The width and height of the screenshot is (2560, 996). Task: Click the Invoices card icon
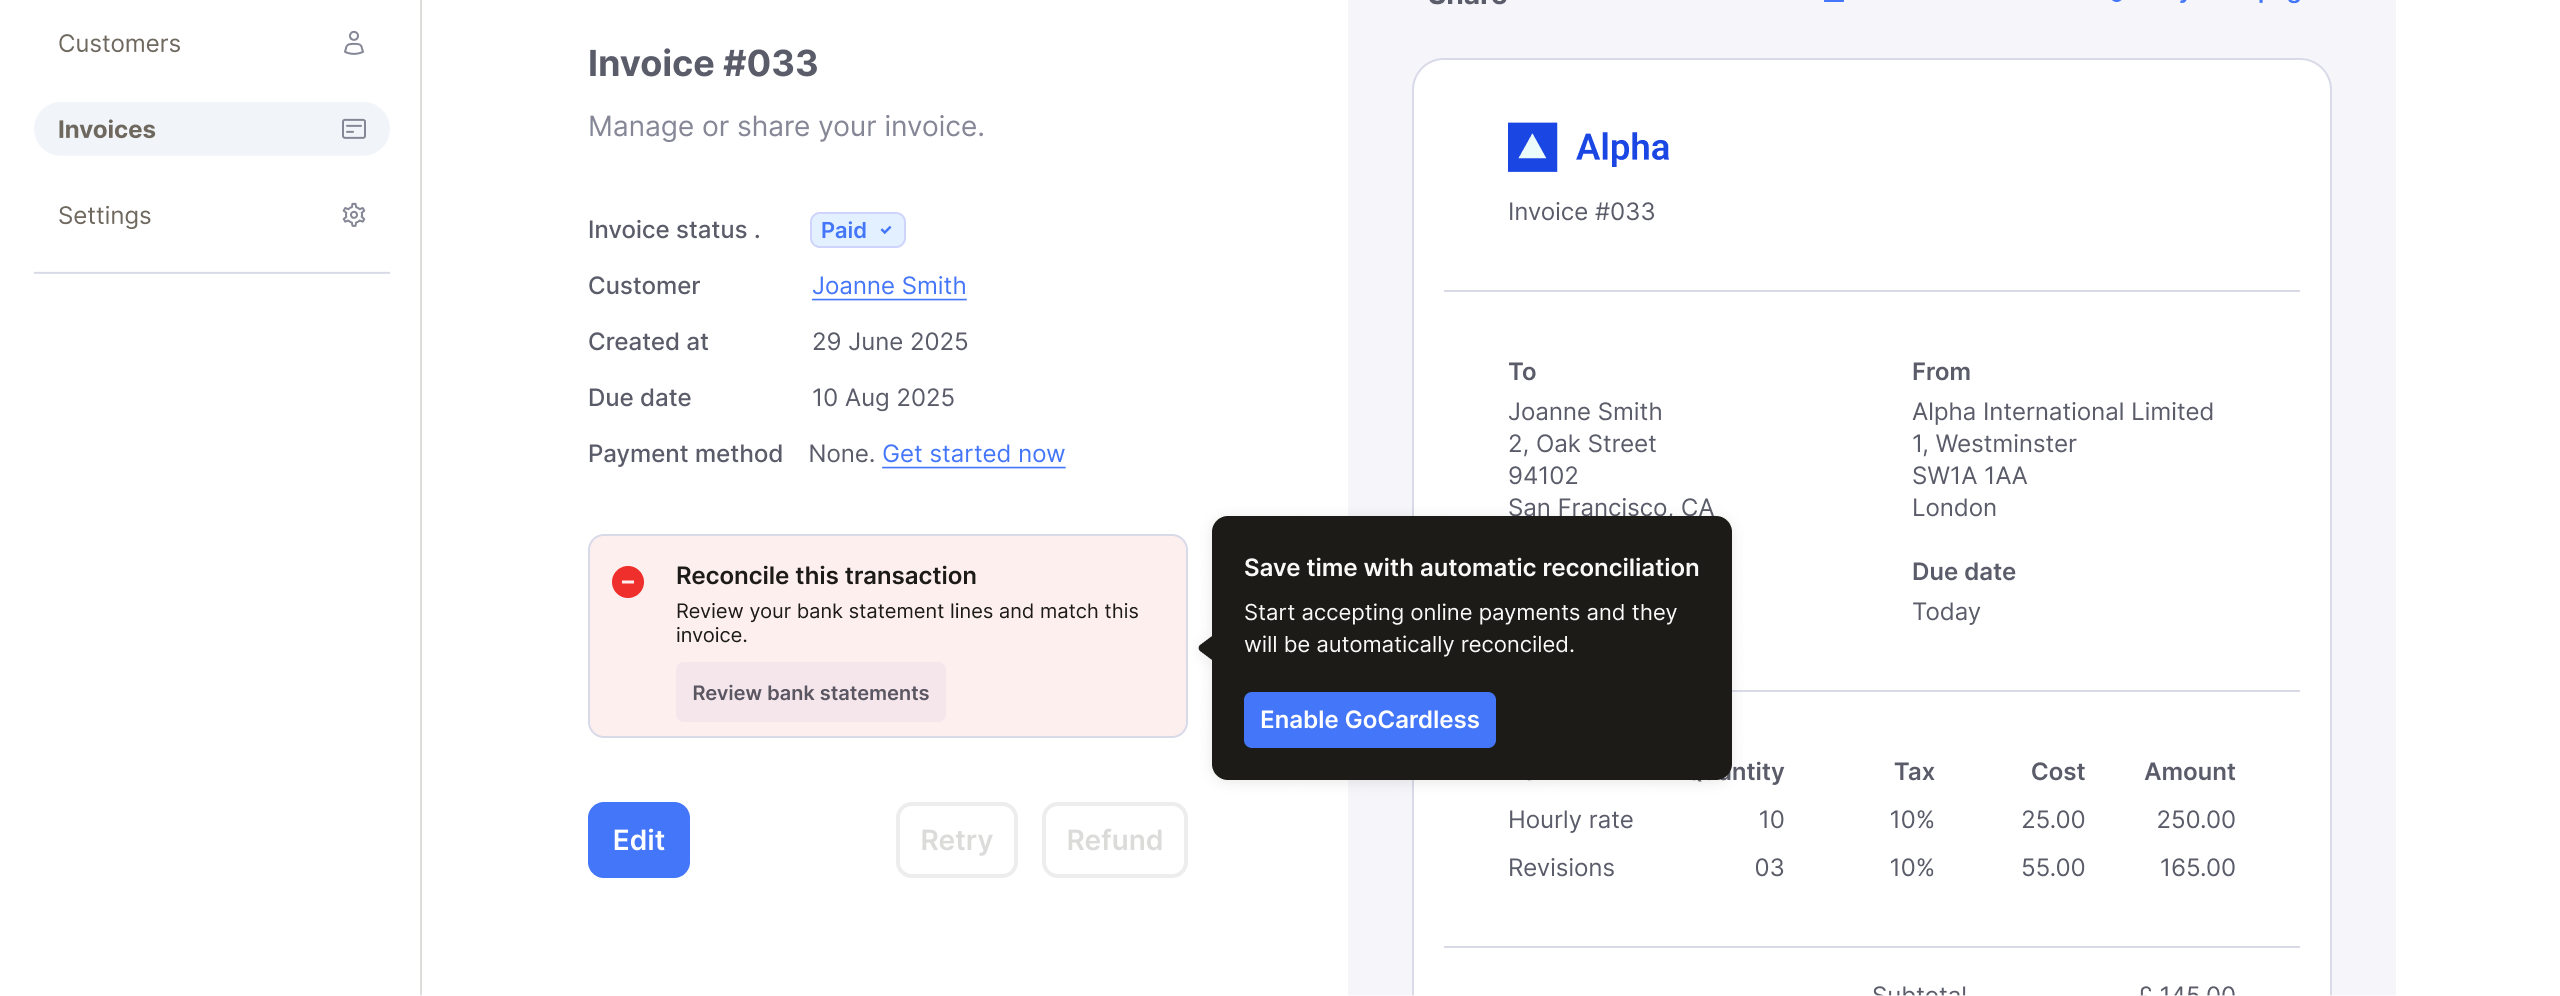pos(354,129)
